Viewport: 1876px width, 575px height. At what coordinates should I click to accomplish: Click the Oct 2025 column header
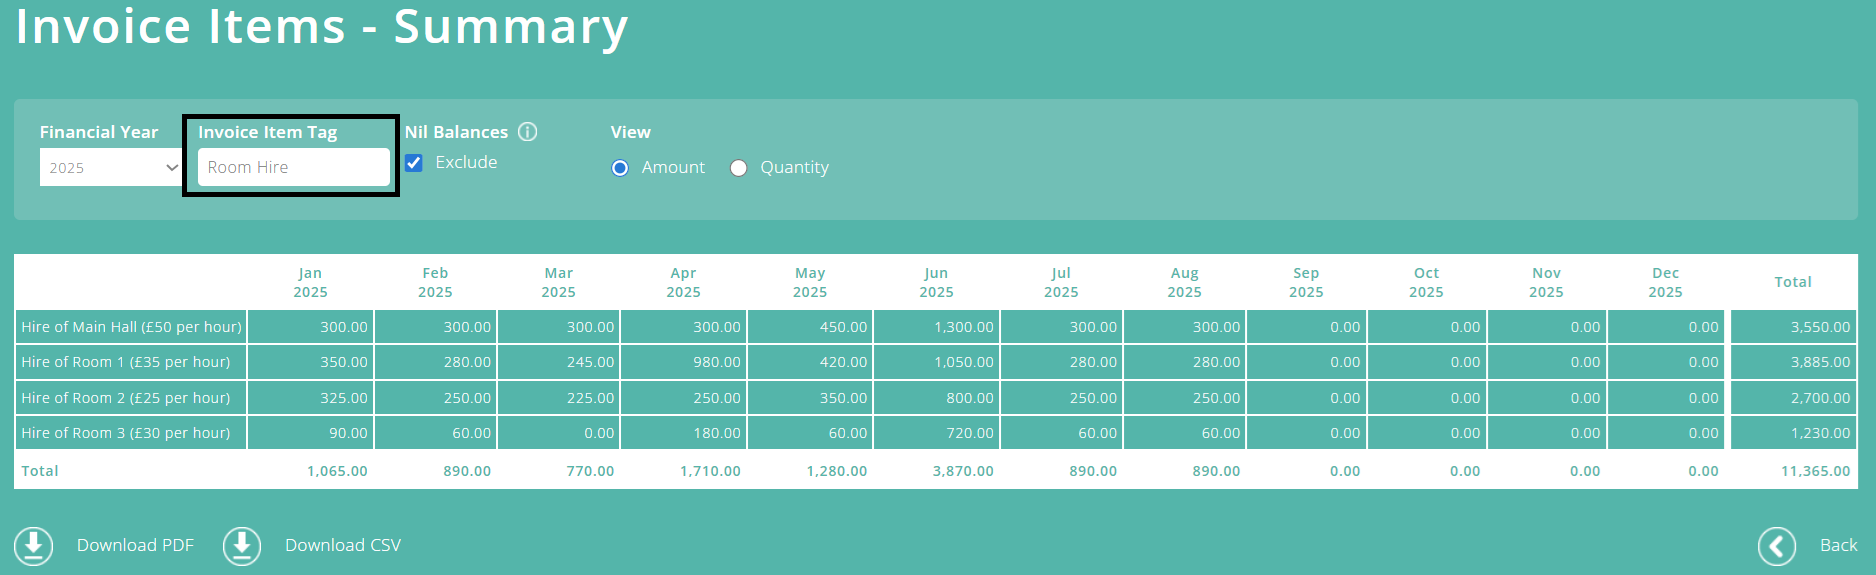point(1426,282)
